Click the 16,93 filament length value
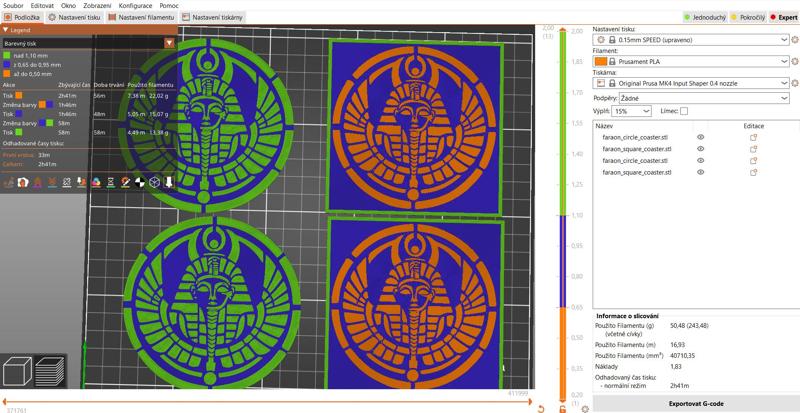Image resolution: width=800 pixels, height=413 pixels. point(677,345)
